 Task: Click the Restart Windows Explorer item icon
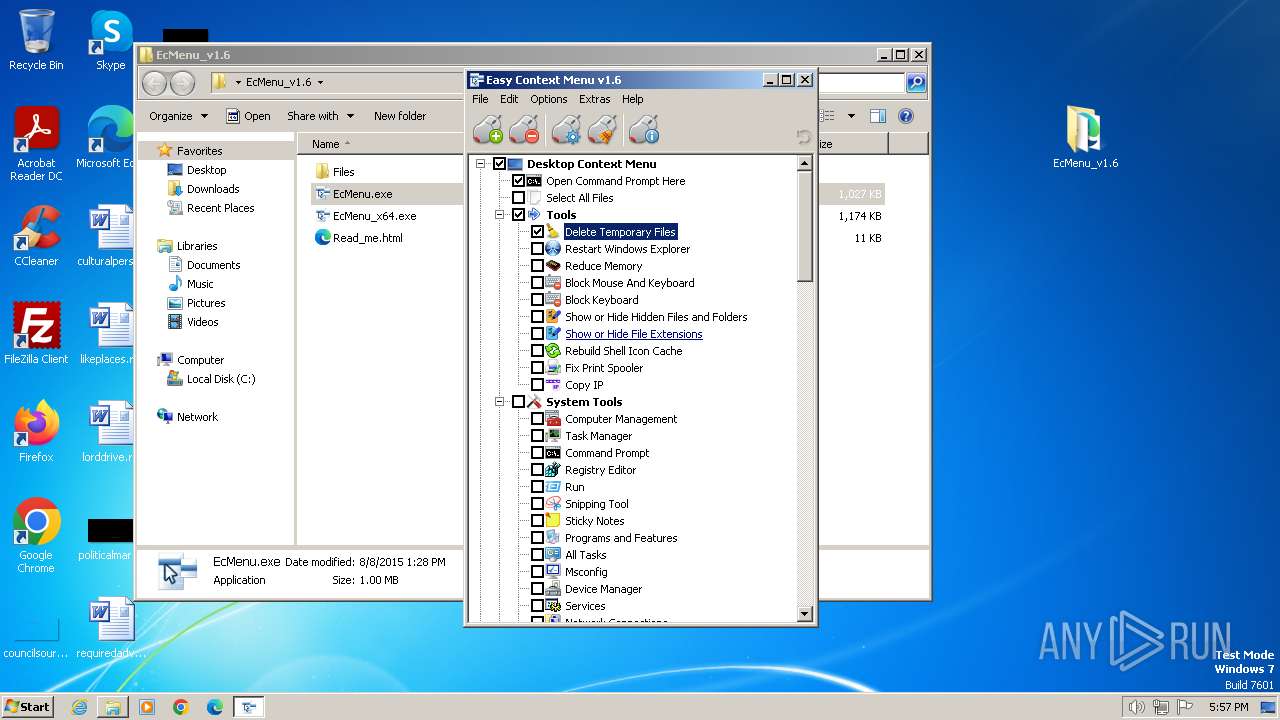(x=553, y=249)
